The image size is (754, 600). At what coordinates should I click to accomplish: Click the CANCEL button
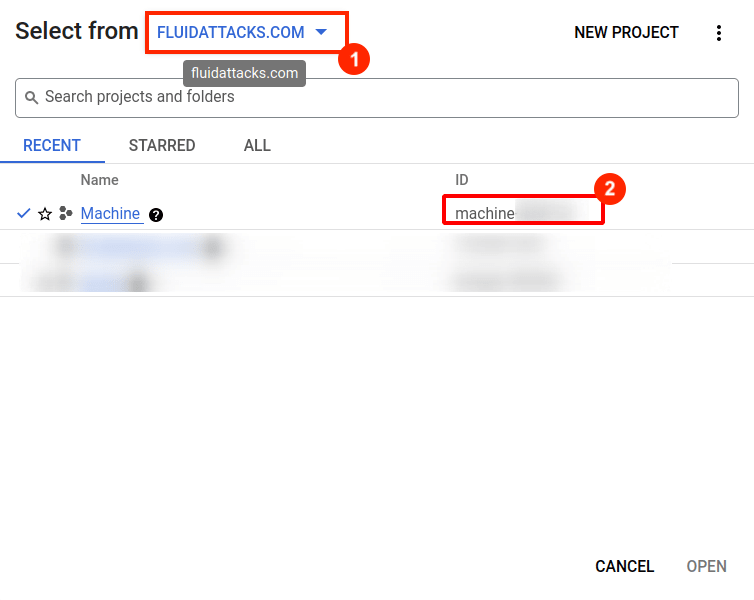625,566
